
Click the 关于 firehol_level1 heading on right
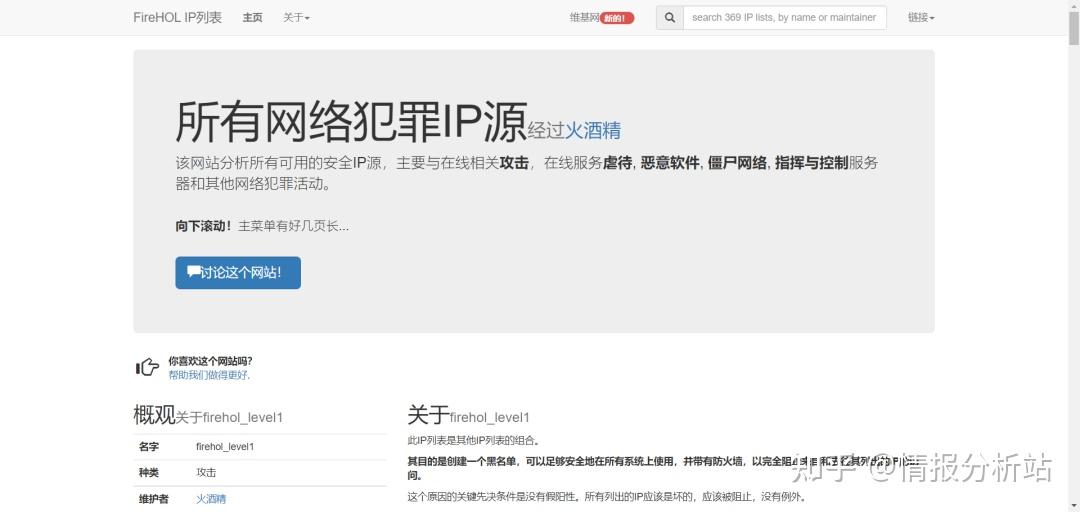468,415
